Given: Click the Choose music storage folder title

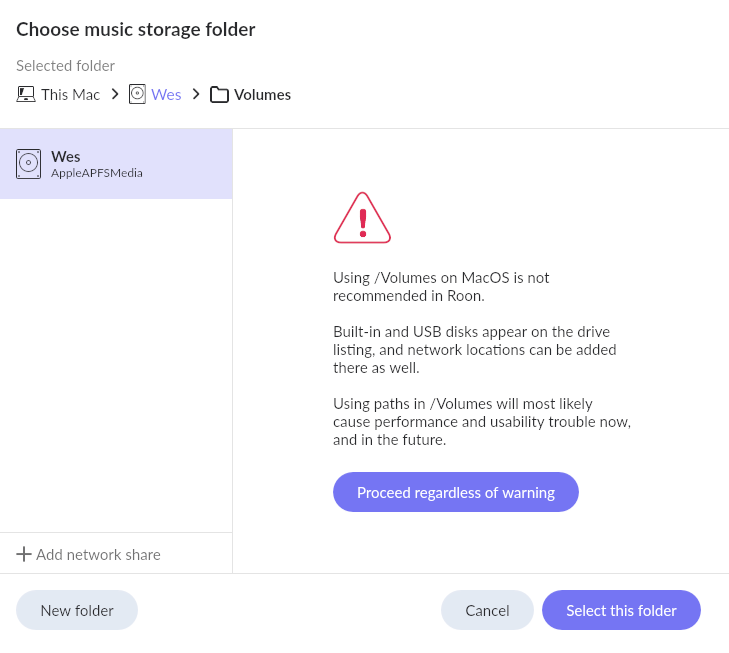Looking at the screenshot, I should [136, 29].
